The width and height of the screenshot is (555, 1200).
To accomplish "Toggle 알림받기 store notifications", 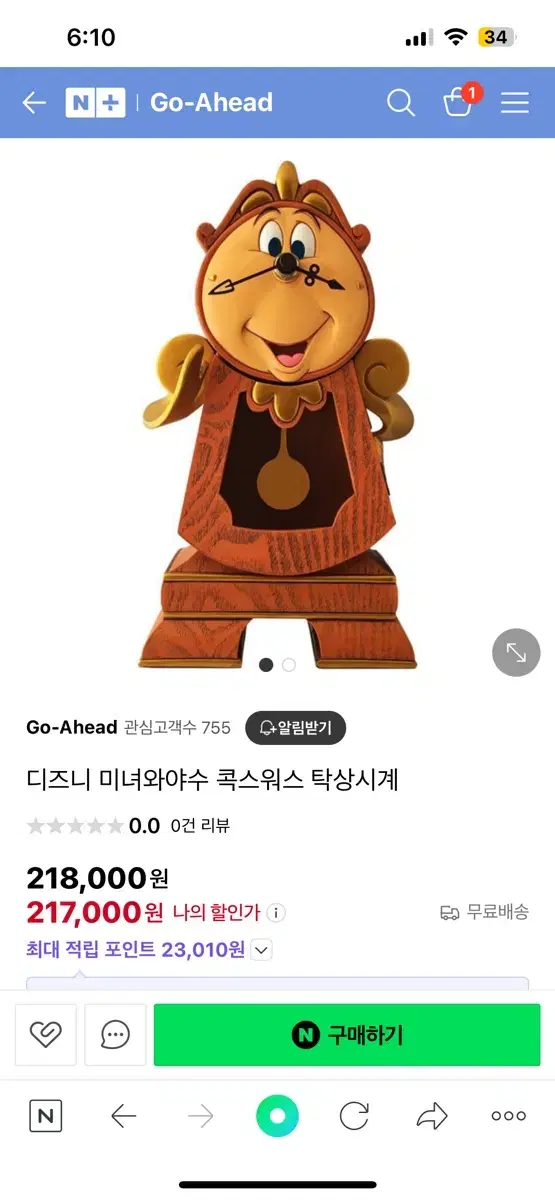I will tap(296, 727).
